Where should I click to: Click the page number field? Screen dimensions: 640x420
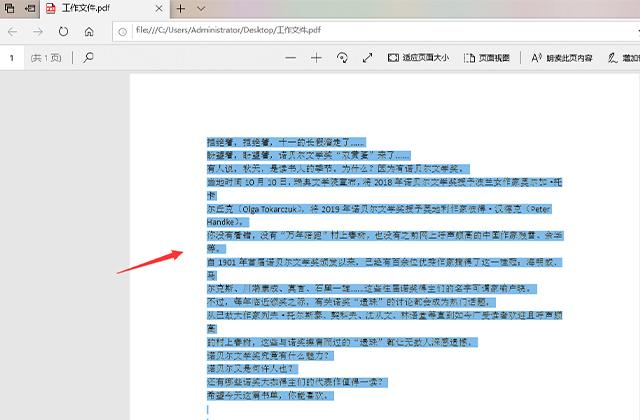click(12, 58)
